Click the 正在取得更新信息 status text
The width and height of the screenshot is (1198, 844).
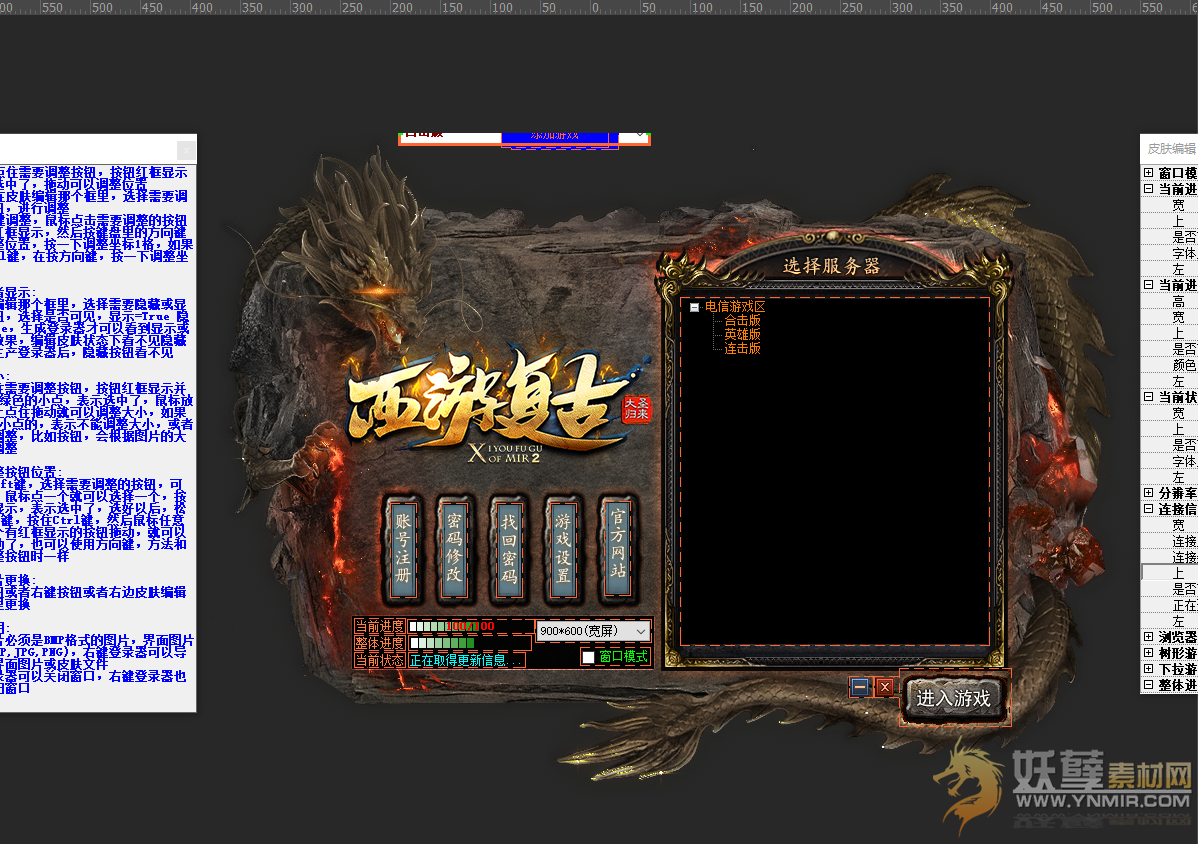[467, 660]
